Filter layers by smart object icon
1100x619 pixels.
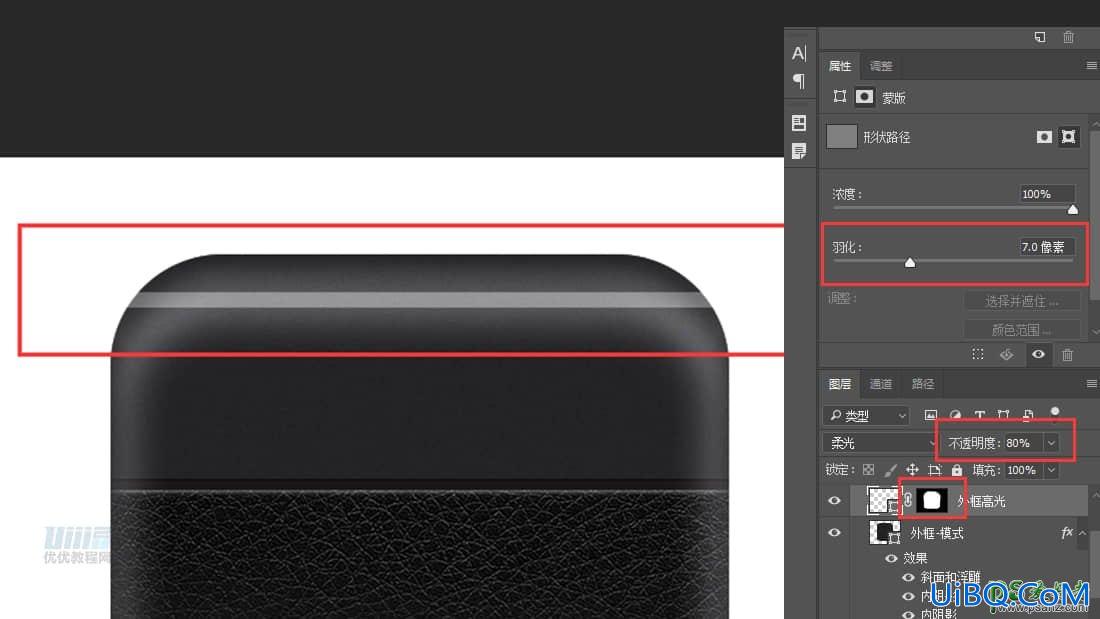pos(1028,415)
